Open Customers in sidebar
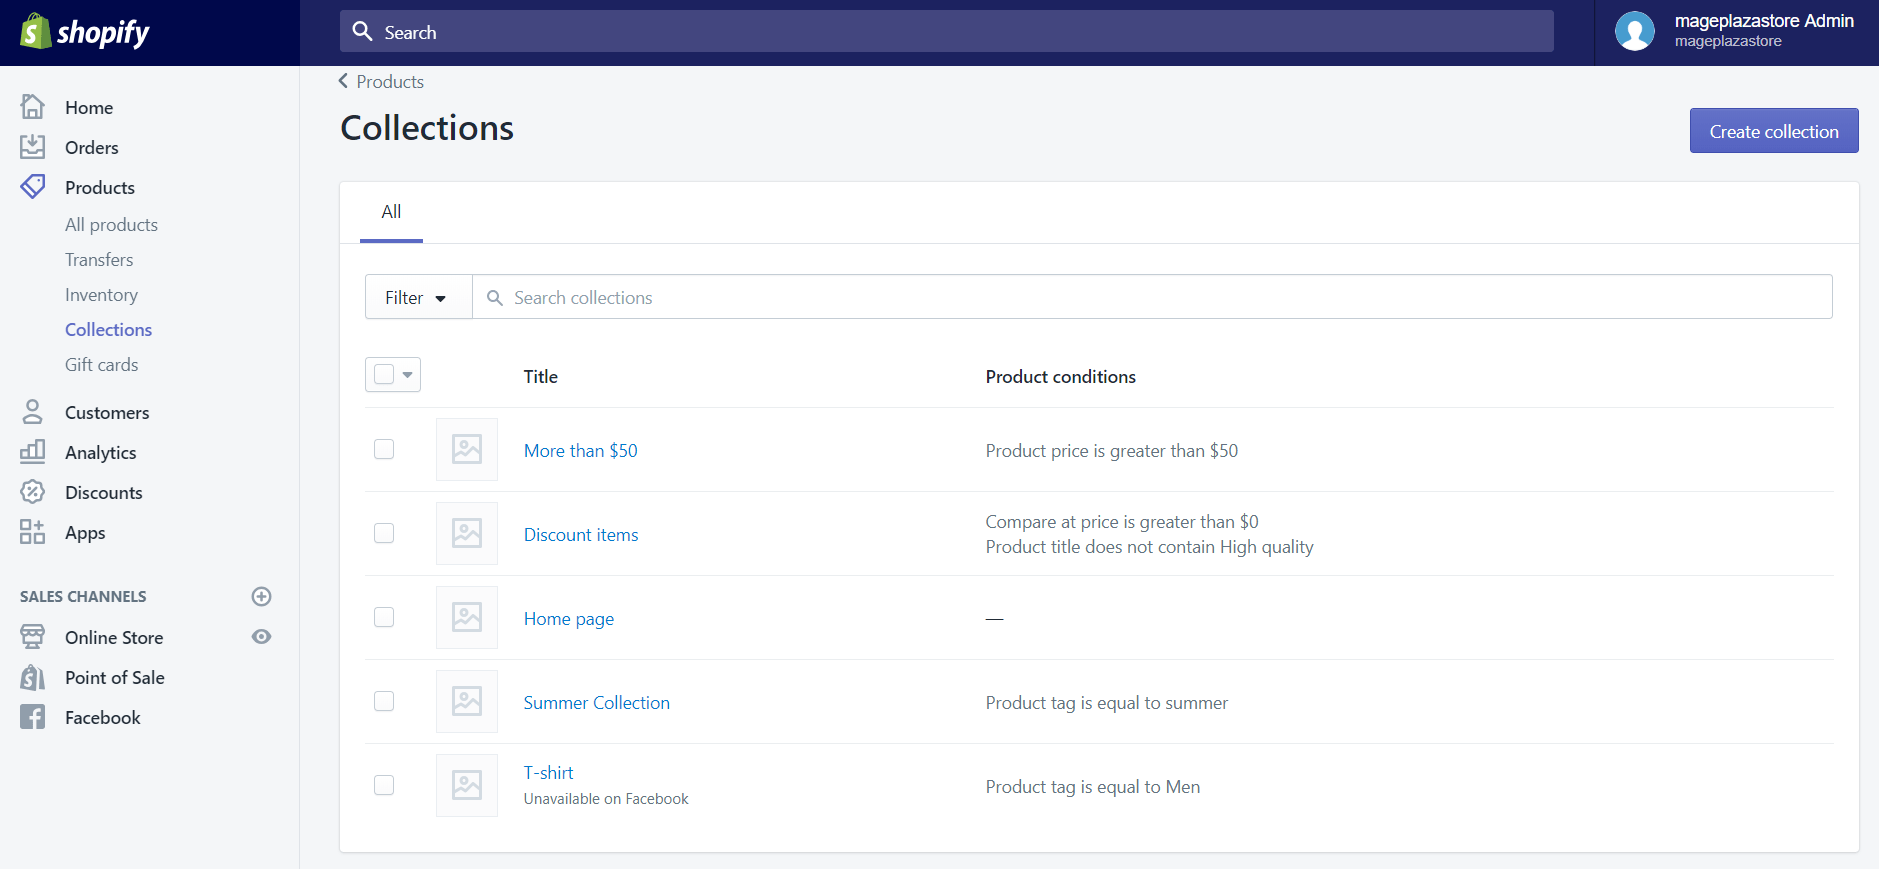This screenshot has height=869, width=1879. [107, 413]
